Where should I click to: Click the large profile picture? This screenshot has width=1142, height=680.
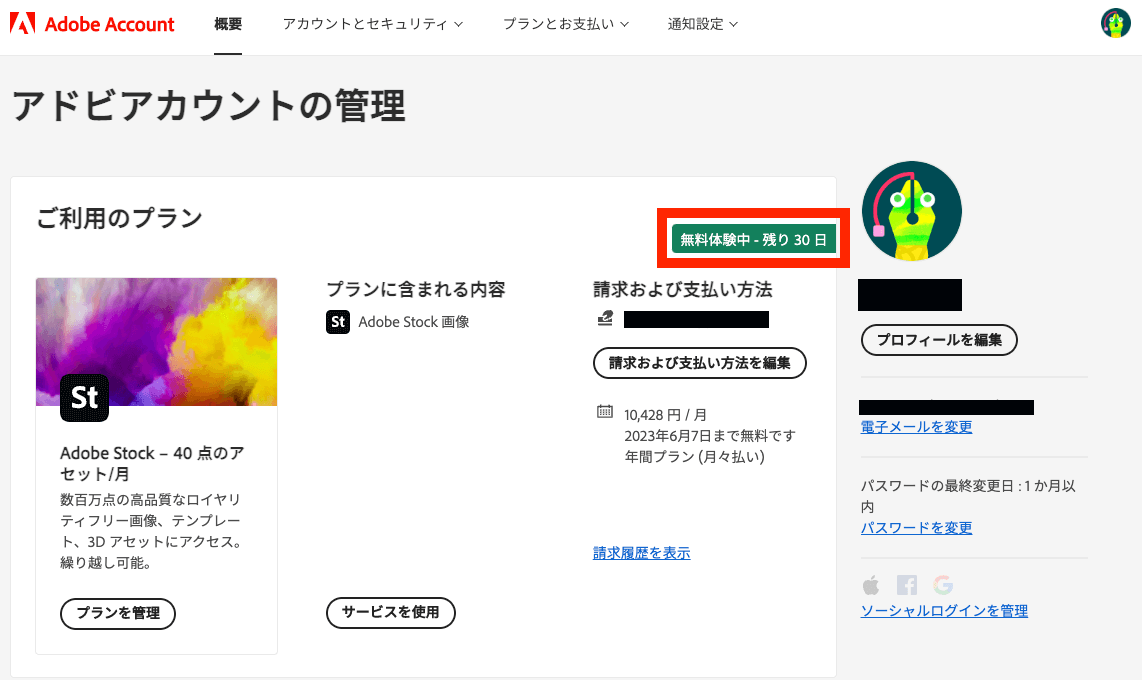911,212
